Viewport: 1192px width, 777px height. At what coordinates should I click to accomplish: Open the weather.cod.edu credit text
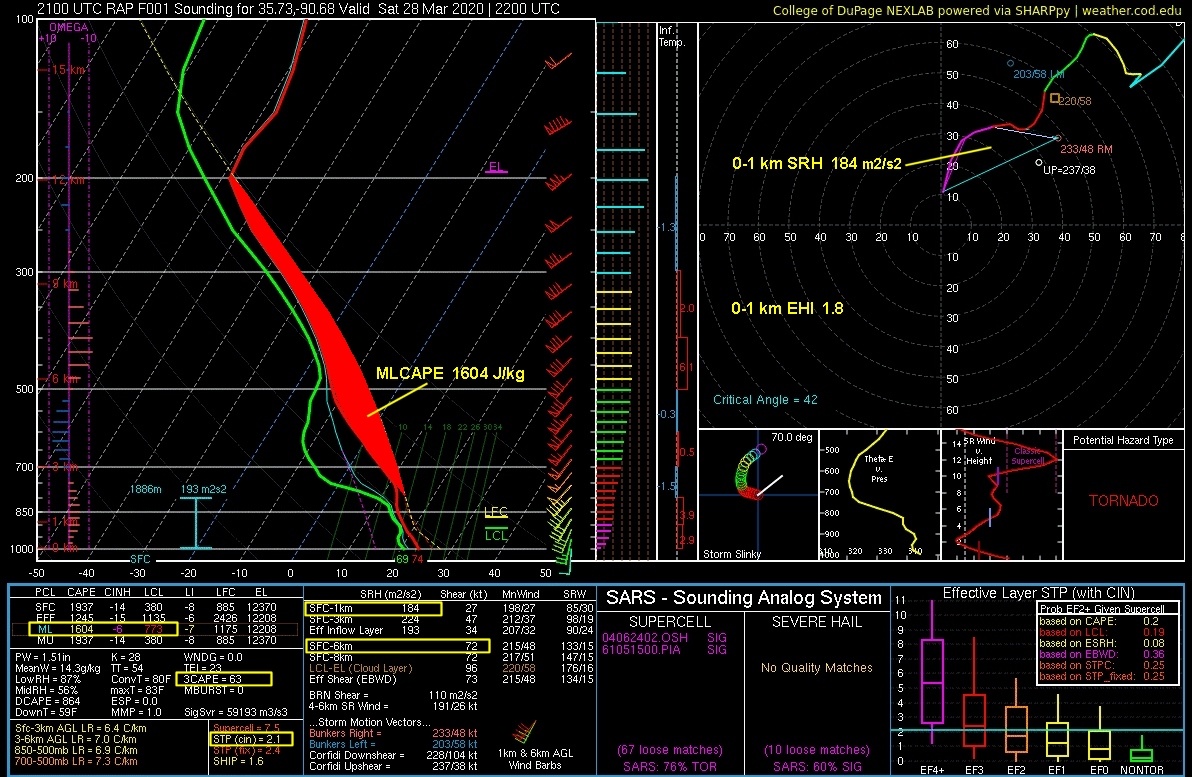1132,10
